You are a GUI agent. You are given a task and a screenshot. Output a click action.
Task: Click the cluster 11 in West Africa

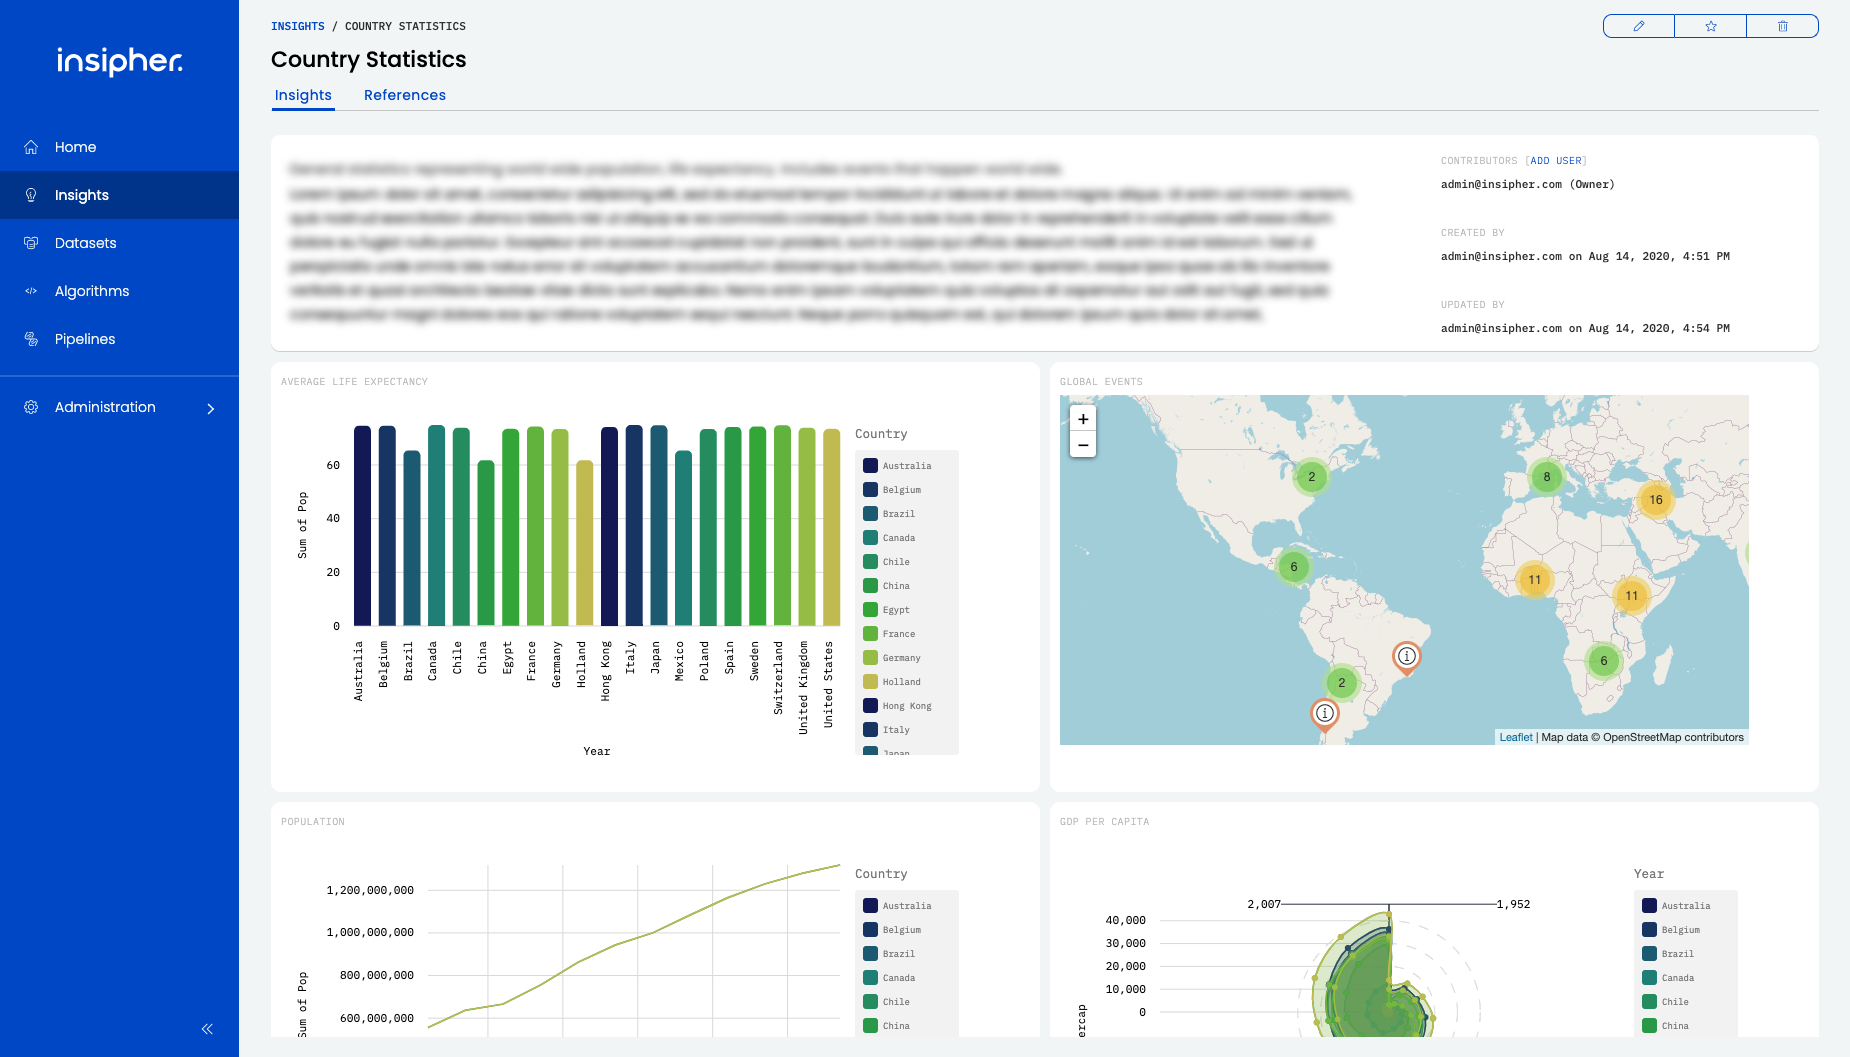click(1535, 580)
